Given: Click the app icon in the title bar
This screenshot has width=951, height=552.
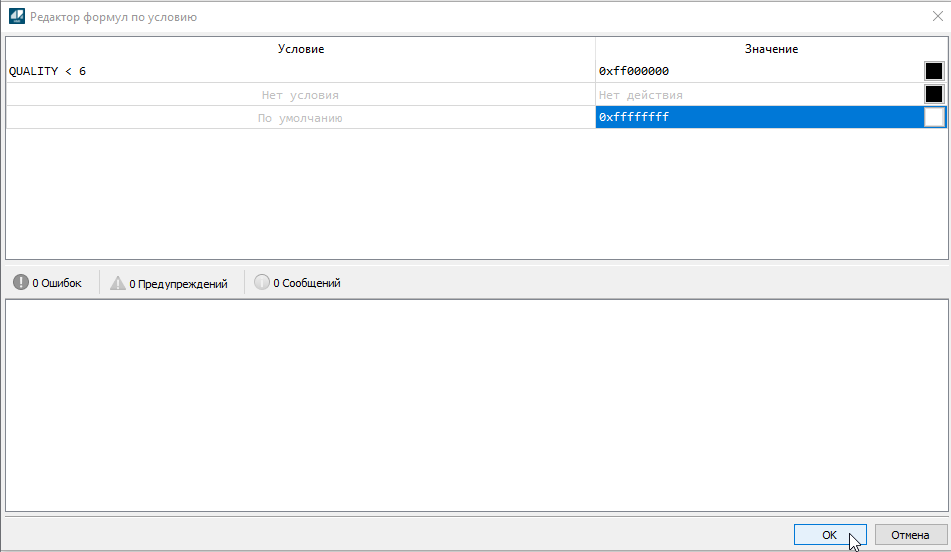Looking at the screenshot, I should point(16,17).
